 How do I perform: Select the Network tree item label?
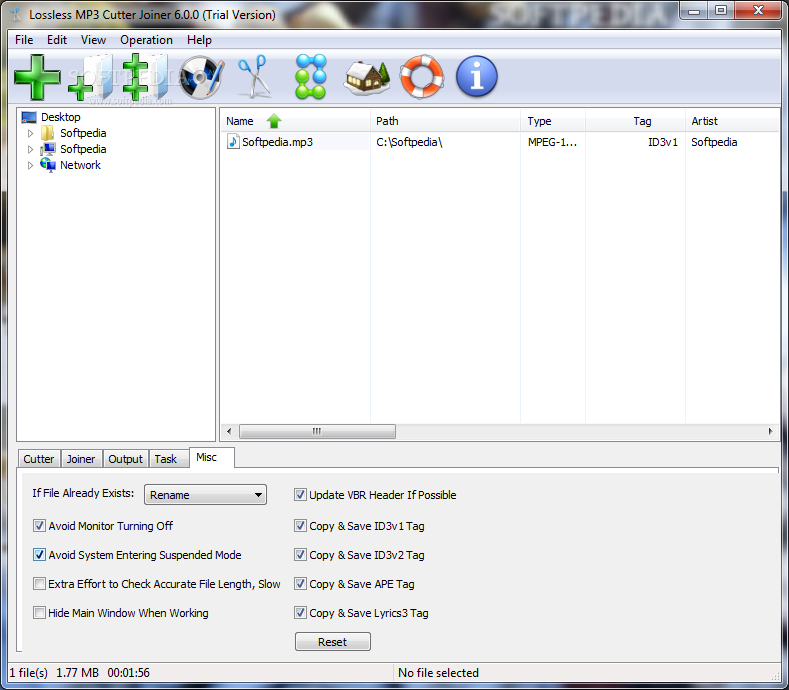[81, 165]
